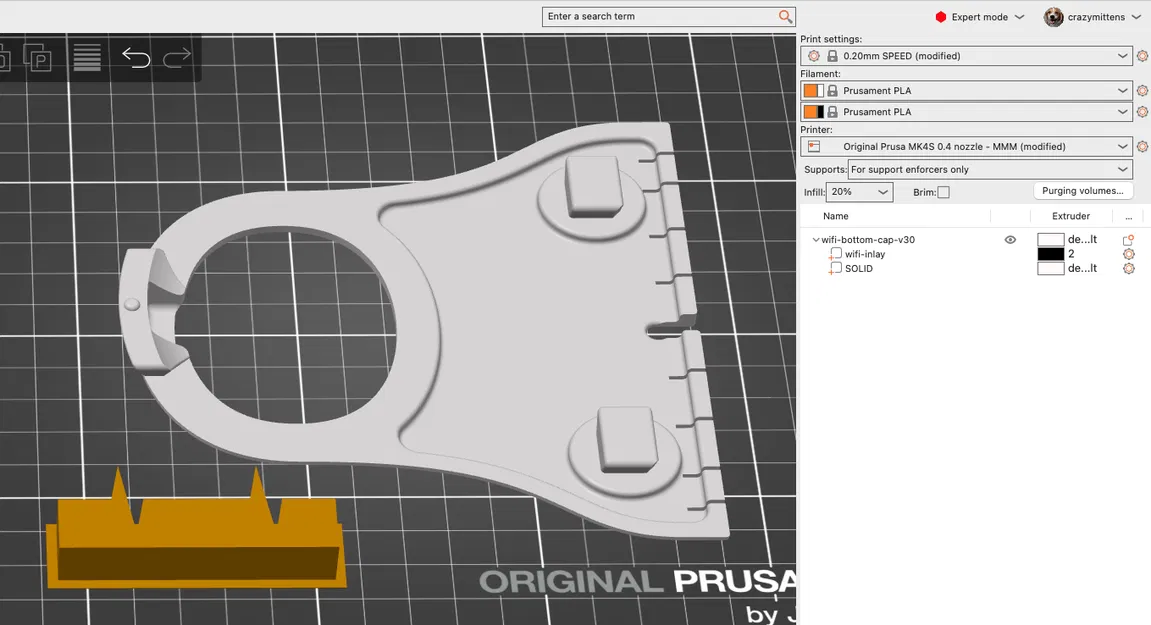This screenshot has width=1151, height=625.
Task: Open the Supports dropdown
Action: pos(990,170)
